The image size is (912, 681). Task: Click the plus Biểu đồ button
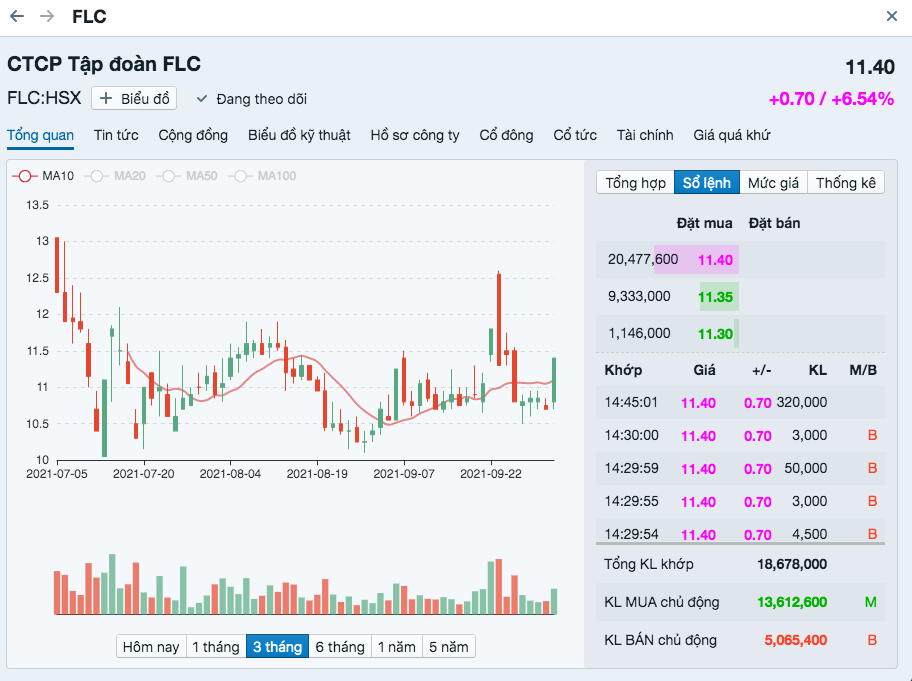(134, 99)
